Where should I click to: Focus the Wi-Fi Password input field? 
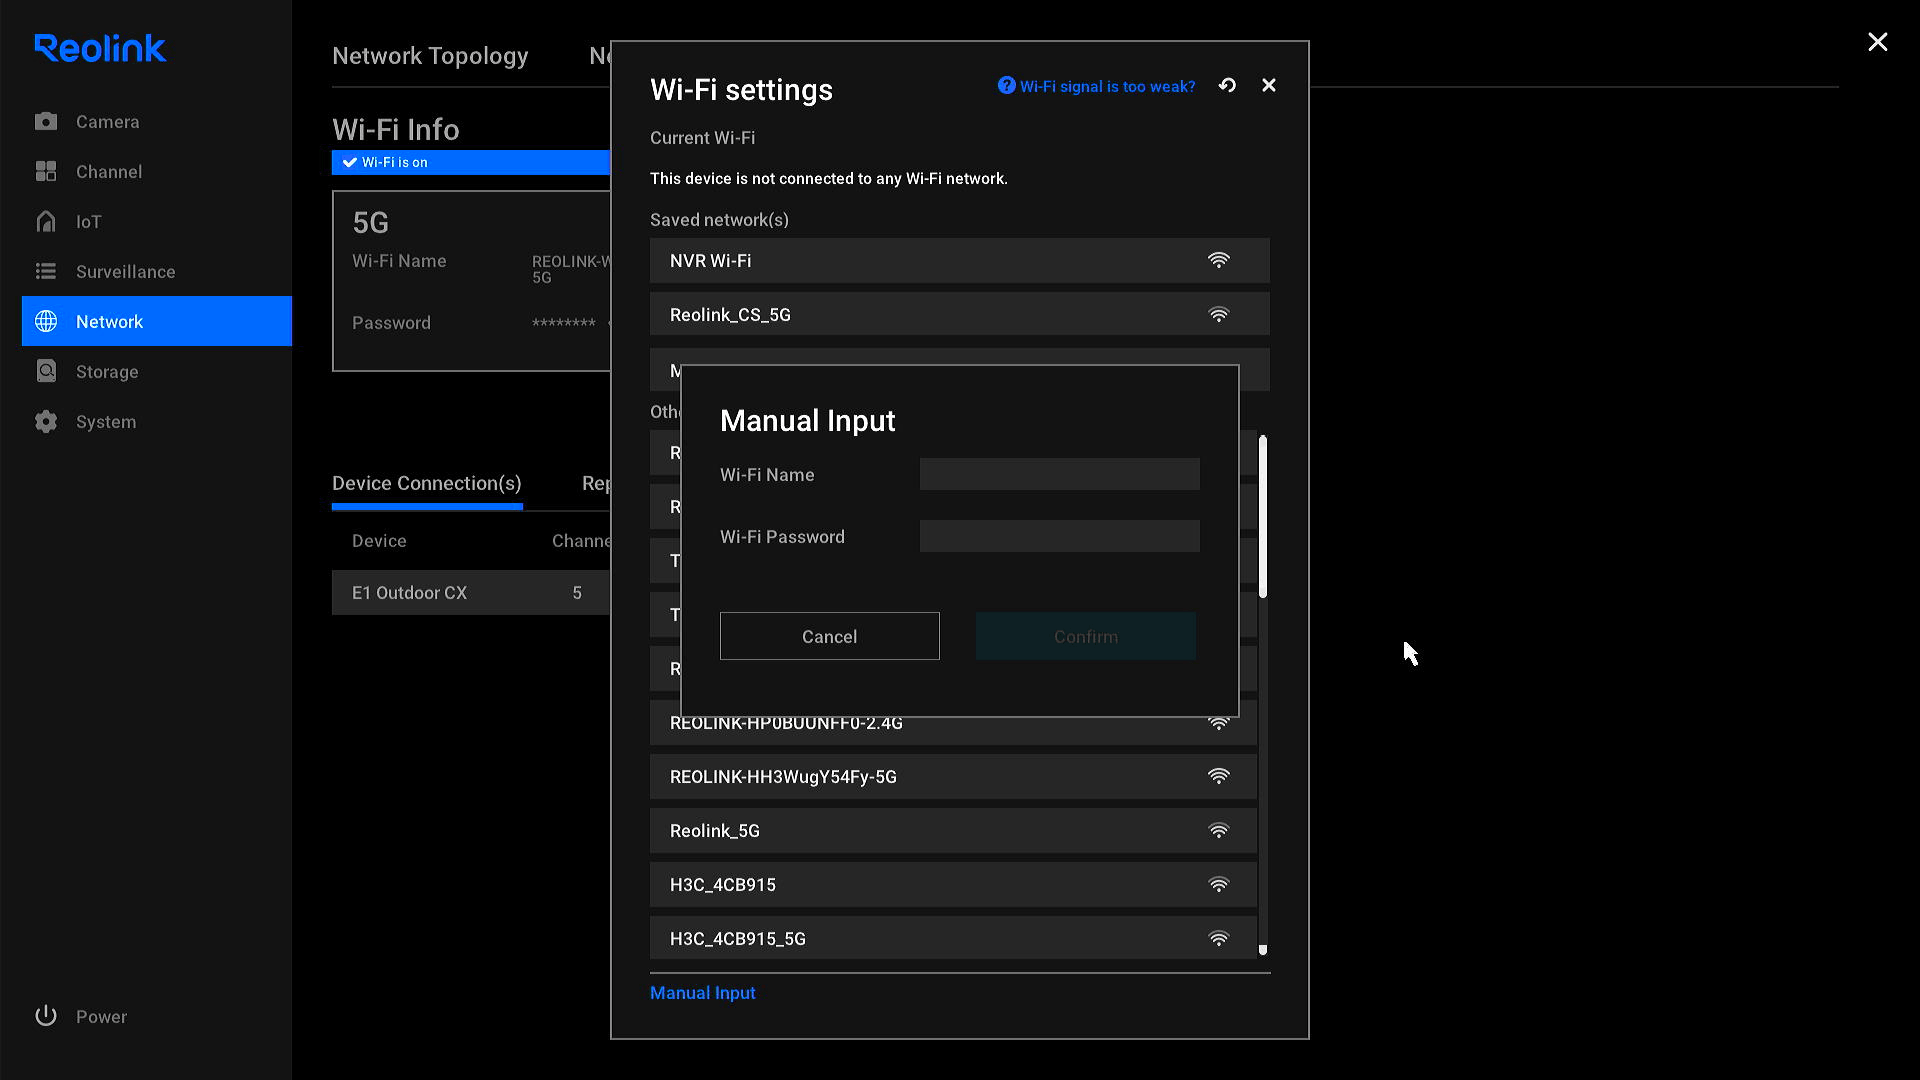[x=1059, y=537]
